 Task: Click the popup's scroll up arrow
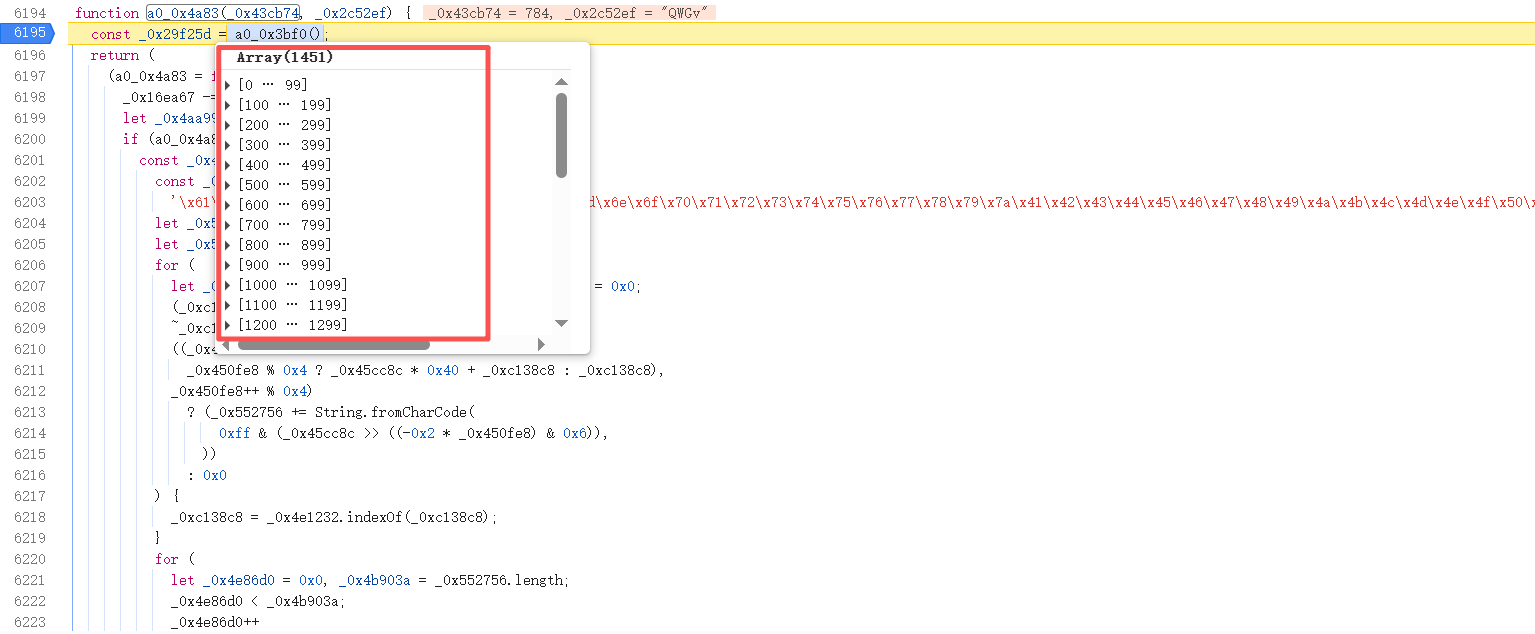561,82
